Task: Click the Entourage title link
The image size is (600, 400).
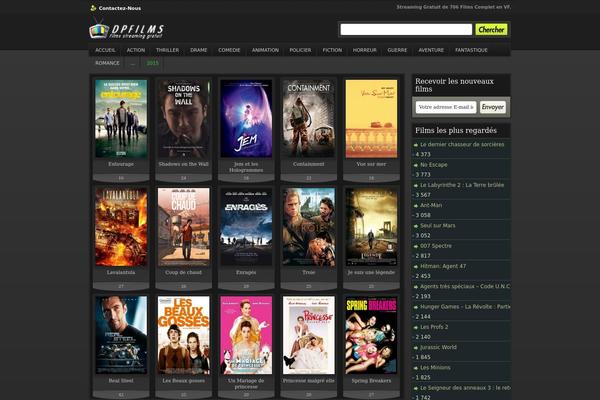Action: (x=121, y=164)
